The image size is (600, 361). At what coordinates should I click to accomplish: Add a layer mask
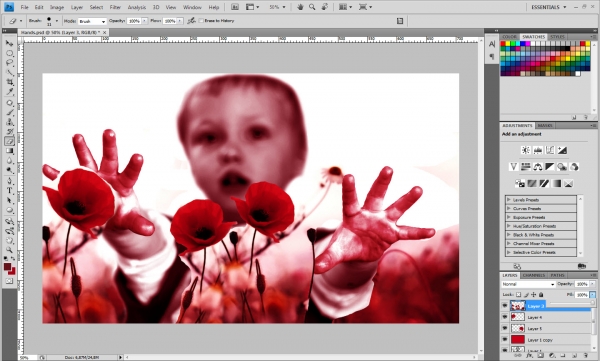[x=540, y=356]
